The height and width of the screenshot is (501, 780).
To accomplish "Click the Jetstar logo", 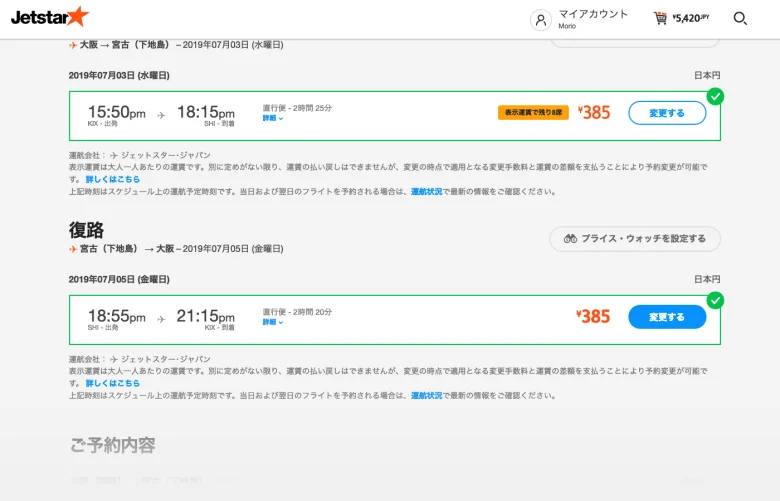I will (50, 17).
